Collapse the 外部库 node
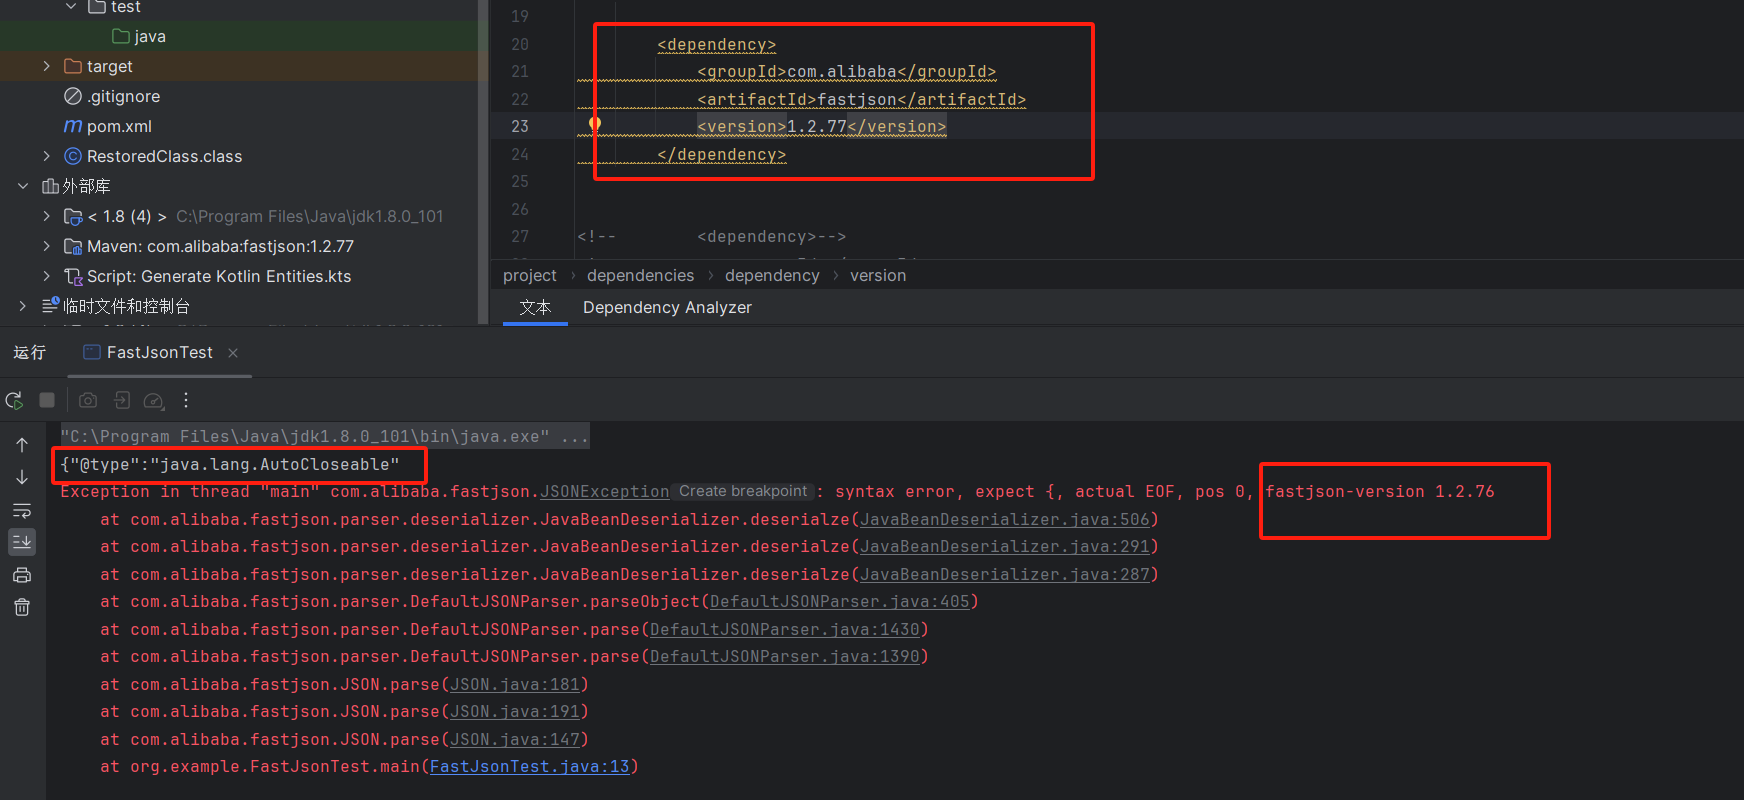Screen dimensions: 1744x800 click(x=23, y=186)
